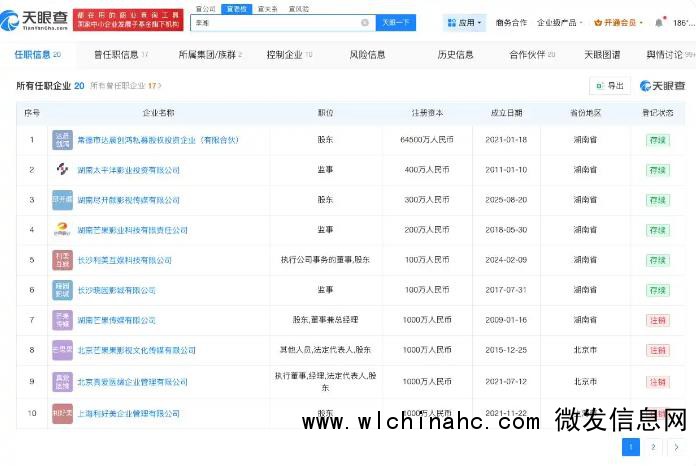This screenshot has width=696, height=466.
Task: Open row 7 湖南芒果传媒 company link
Action: click(x=116, y=320)
